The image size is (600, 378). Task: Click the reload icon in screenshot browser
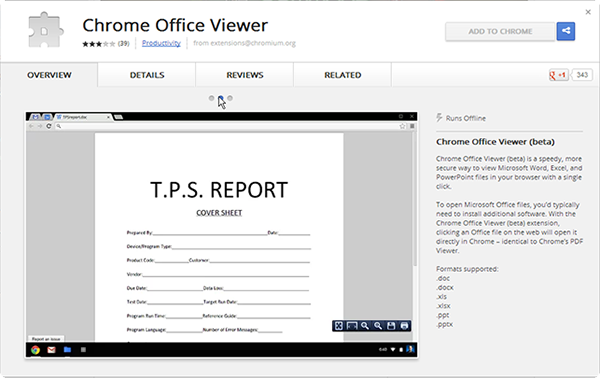point(49,126)
